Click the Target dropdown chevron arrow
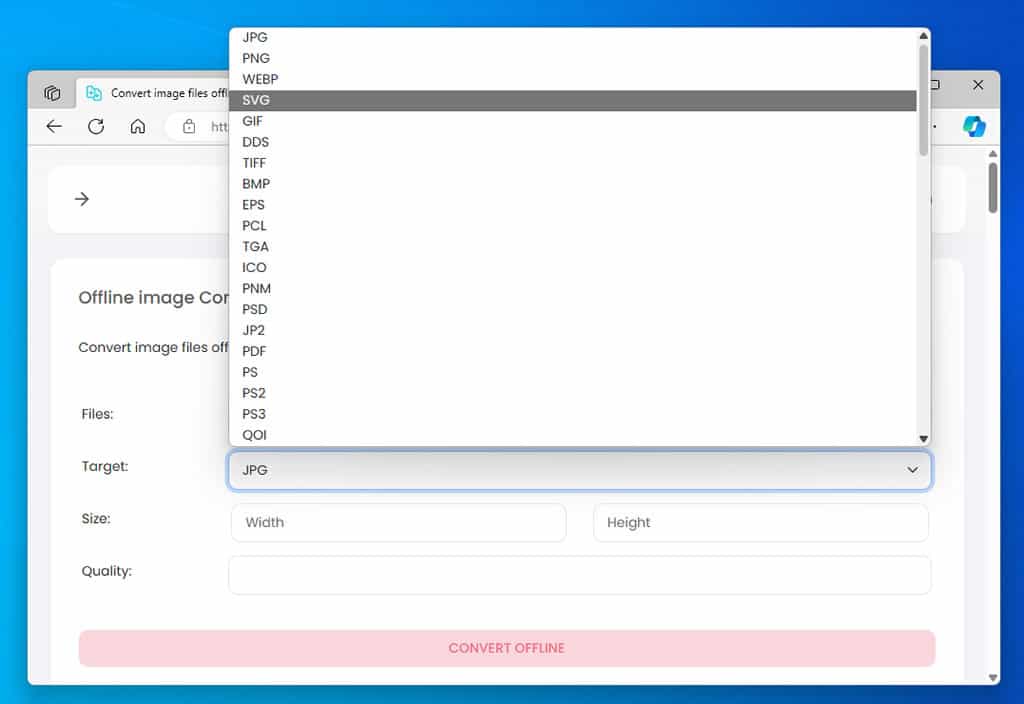 pos(912,470)
